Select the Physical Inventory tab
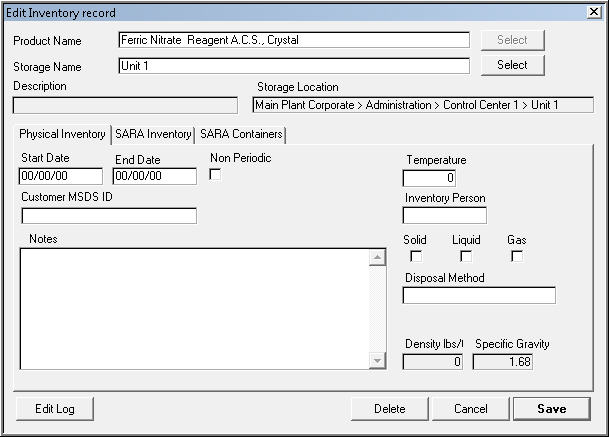The image size is (609, 437). pyautogui.click(x=62, y=134)
